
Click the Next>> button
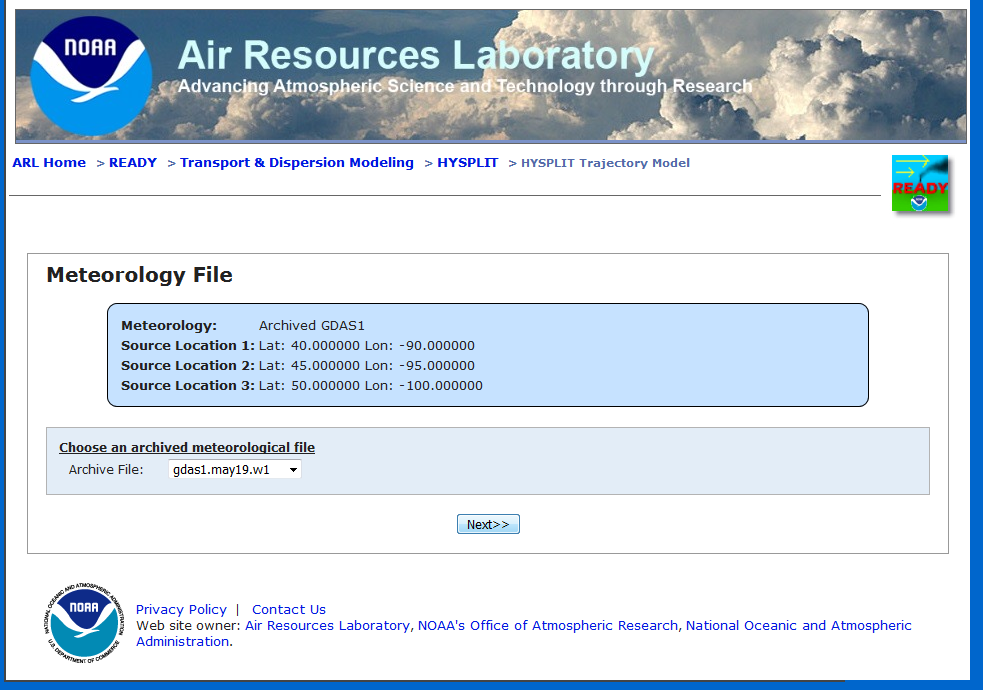488,524
